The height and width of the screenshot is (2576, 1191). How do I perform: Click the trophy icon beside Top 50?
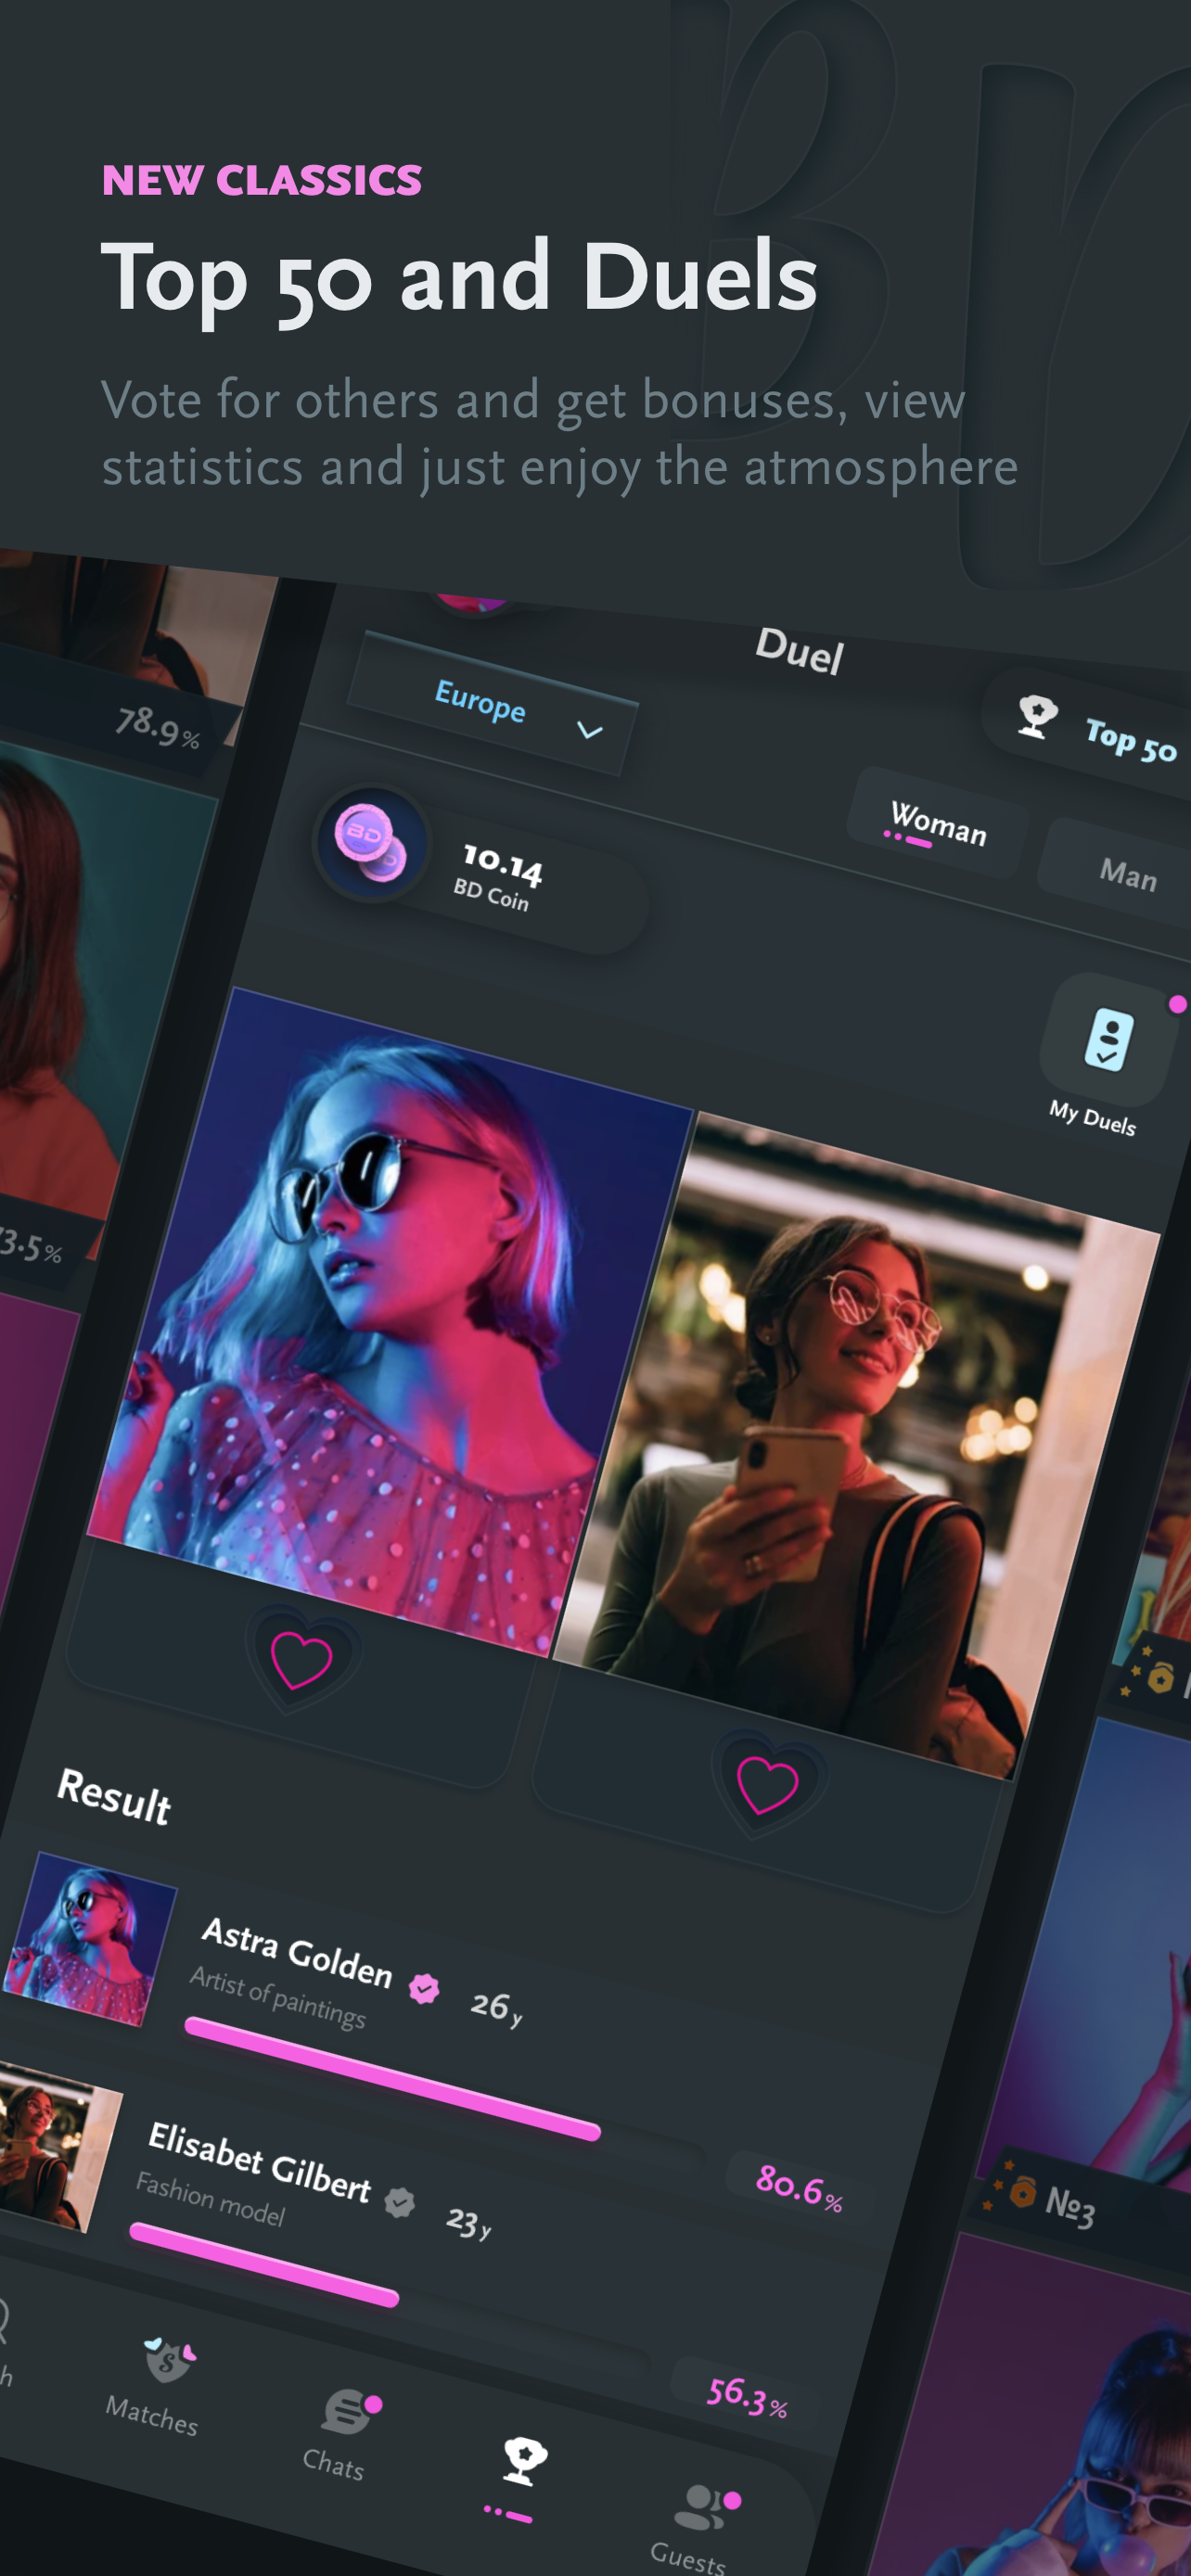pyautogui.click(x=1036, y=716)
